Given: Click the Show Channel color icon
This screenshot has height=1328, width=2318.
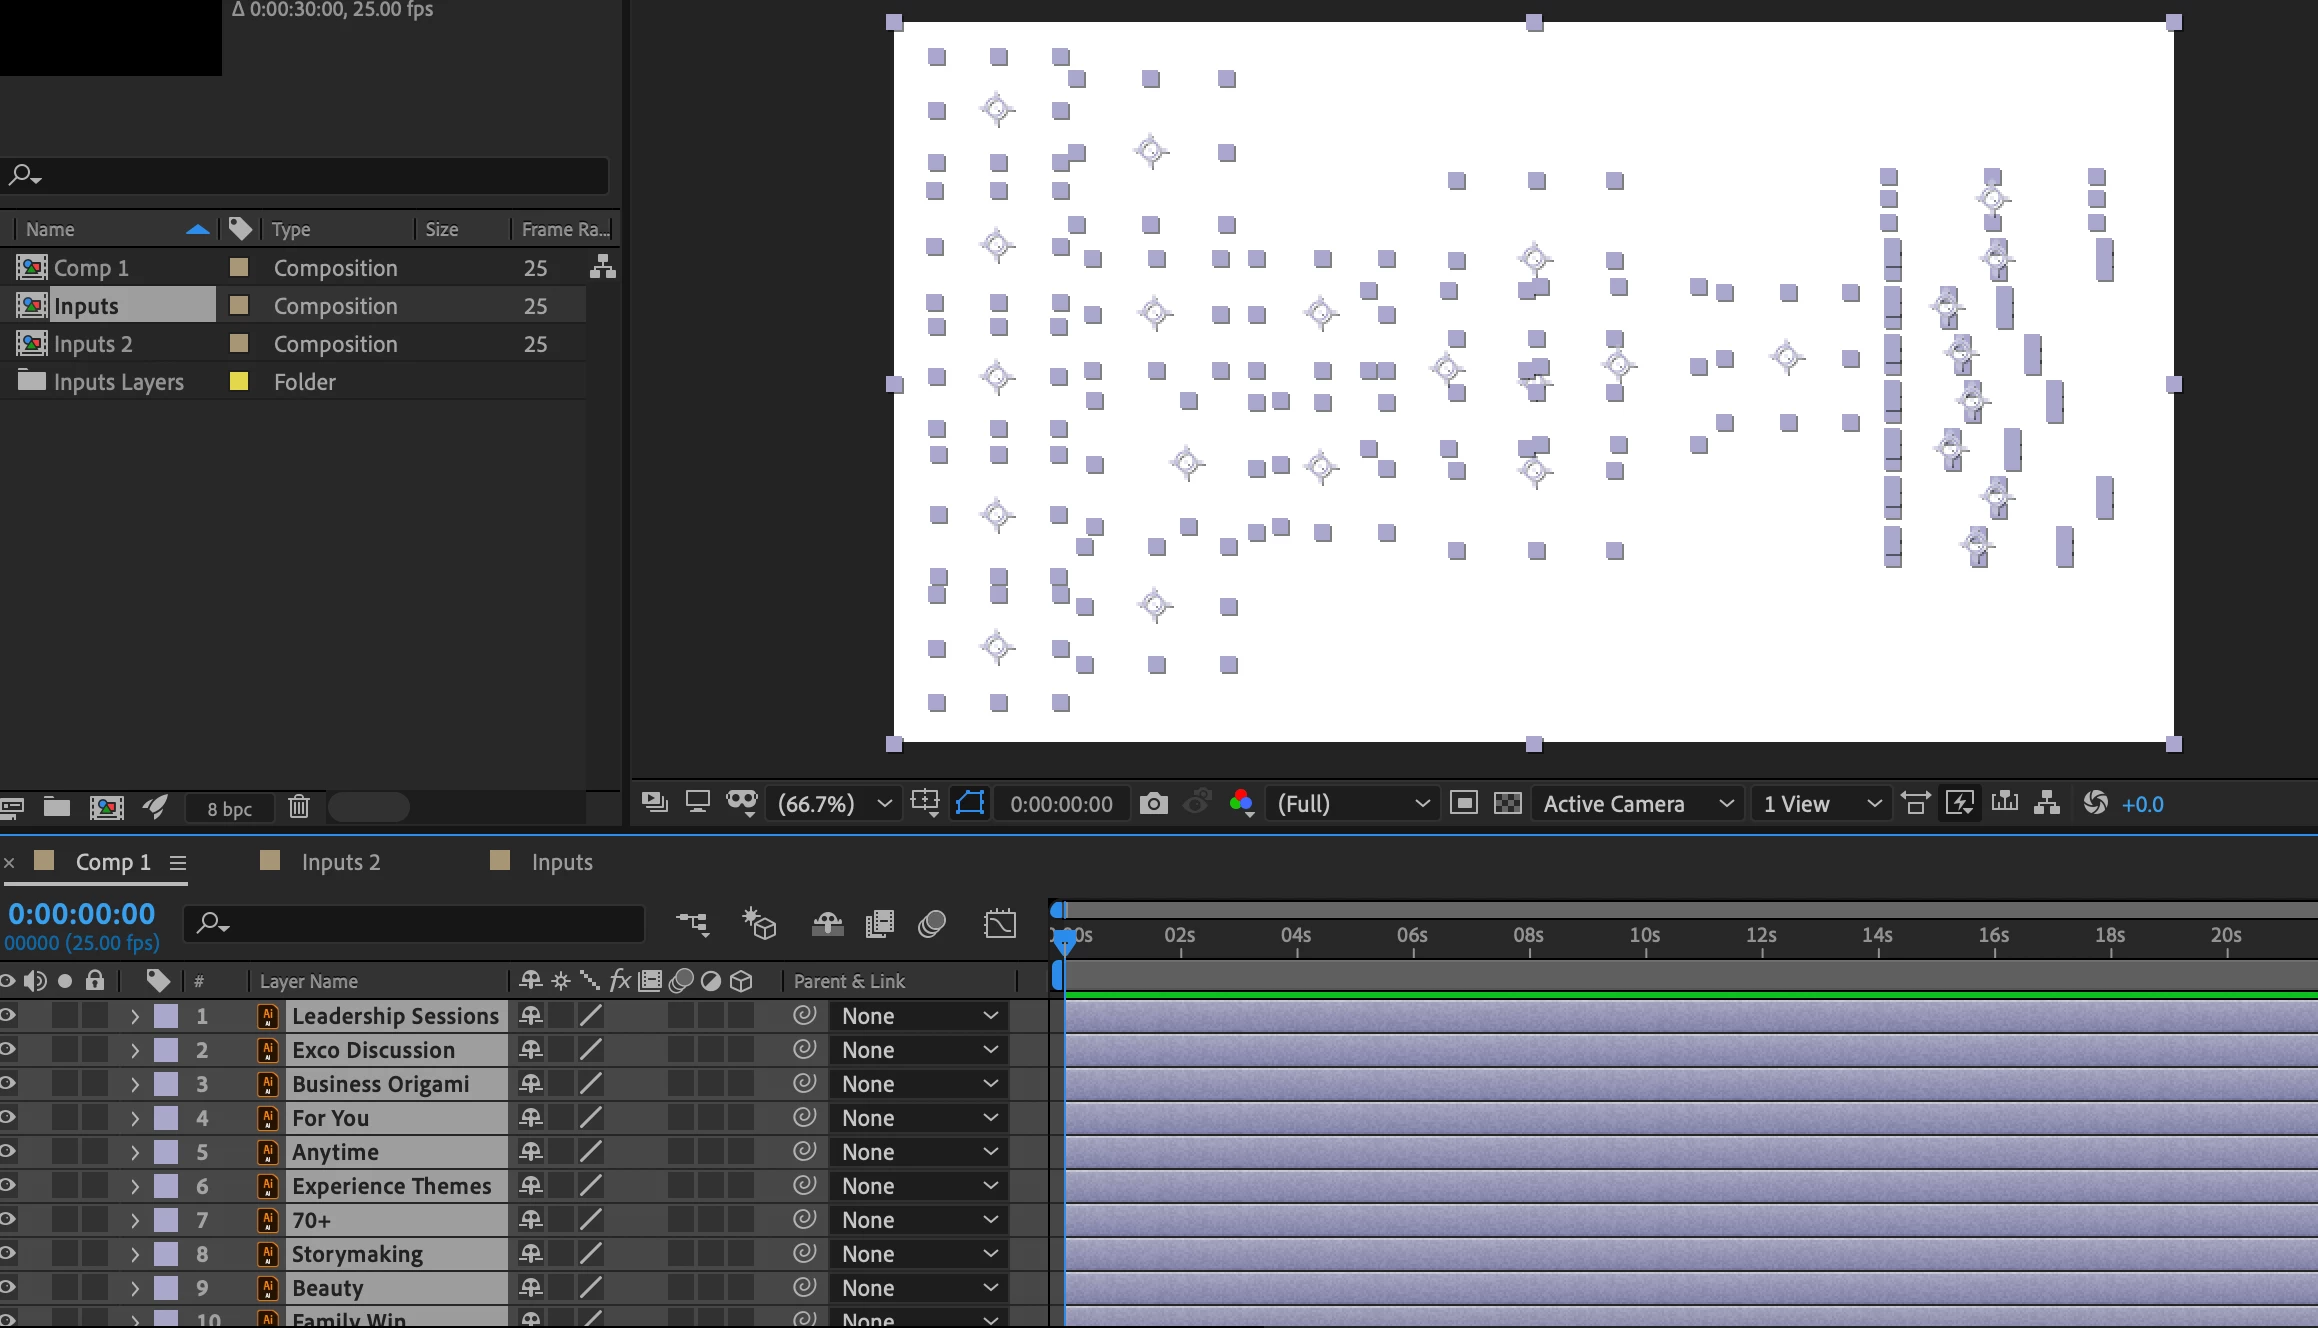Looking at the screenshot, I should point(1241,803).
